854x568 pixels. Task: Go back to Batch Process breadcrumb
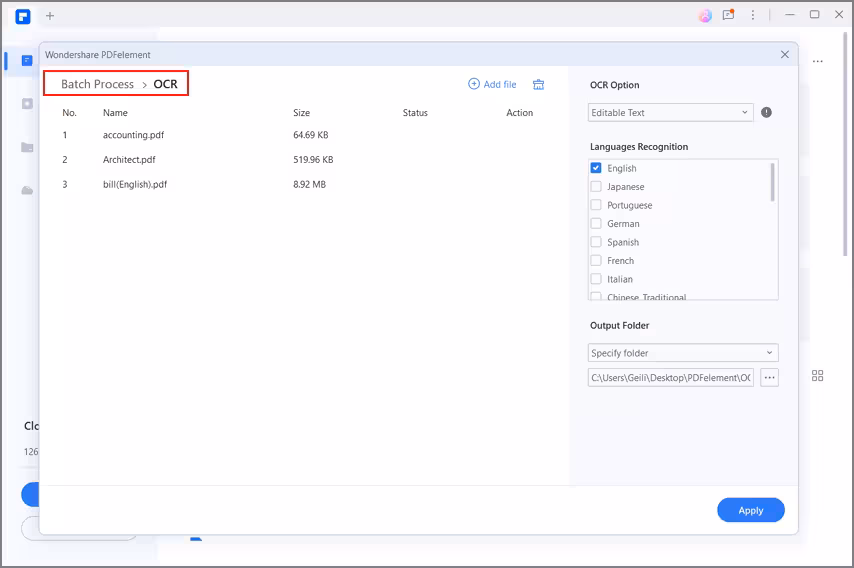coord(97,84)
